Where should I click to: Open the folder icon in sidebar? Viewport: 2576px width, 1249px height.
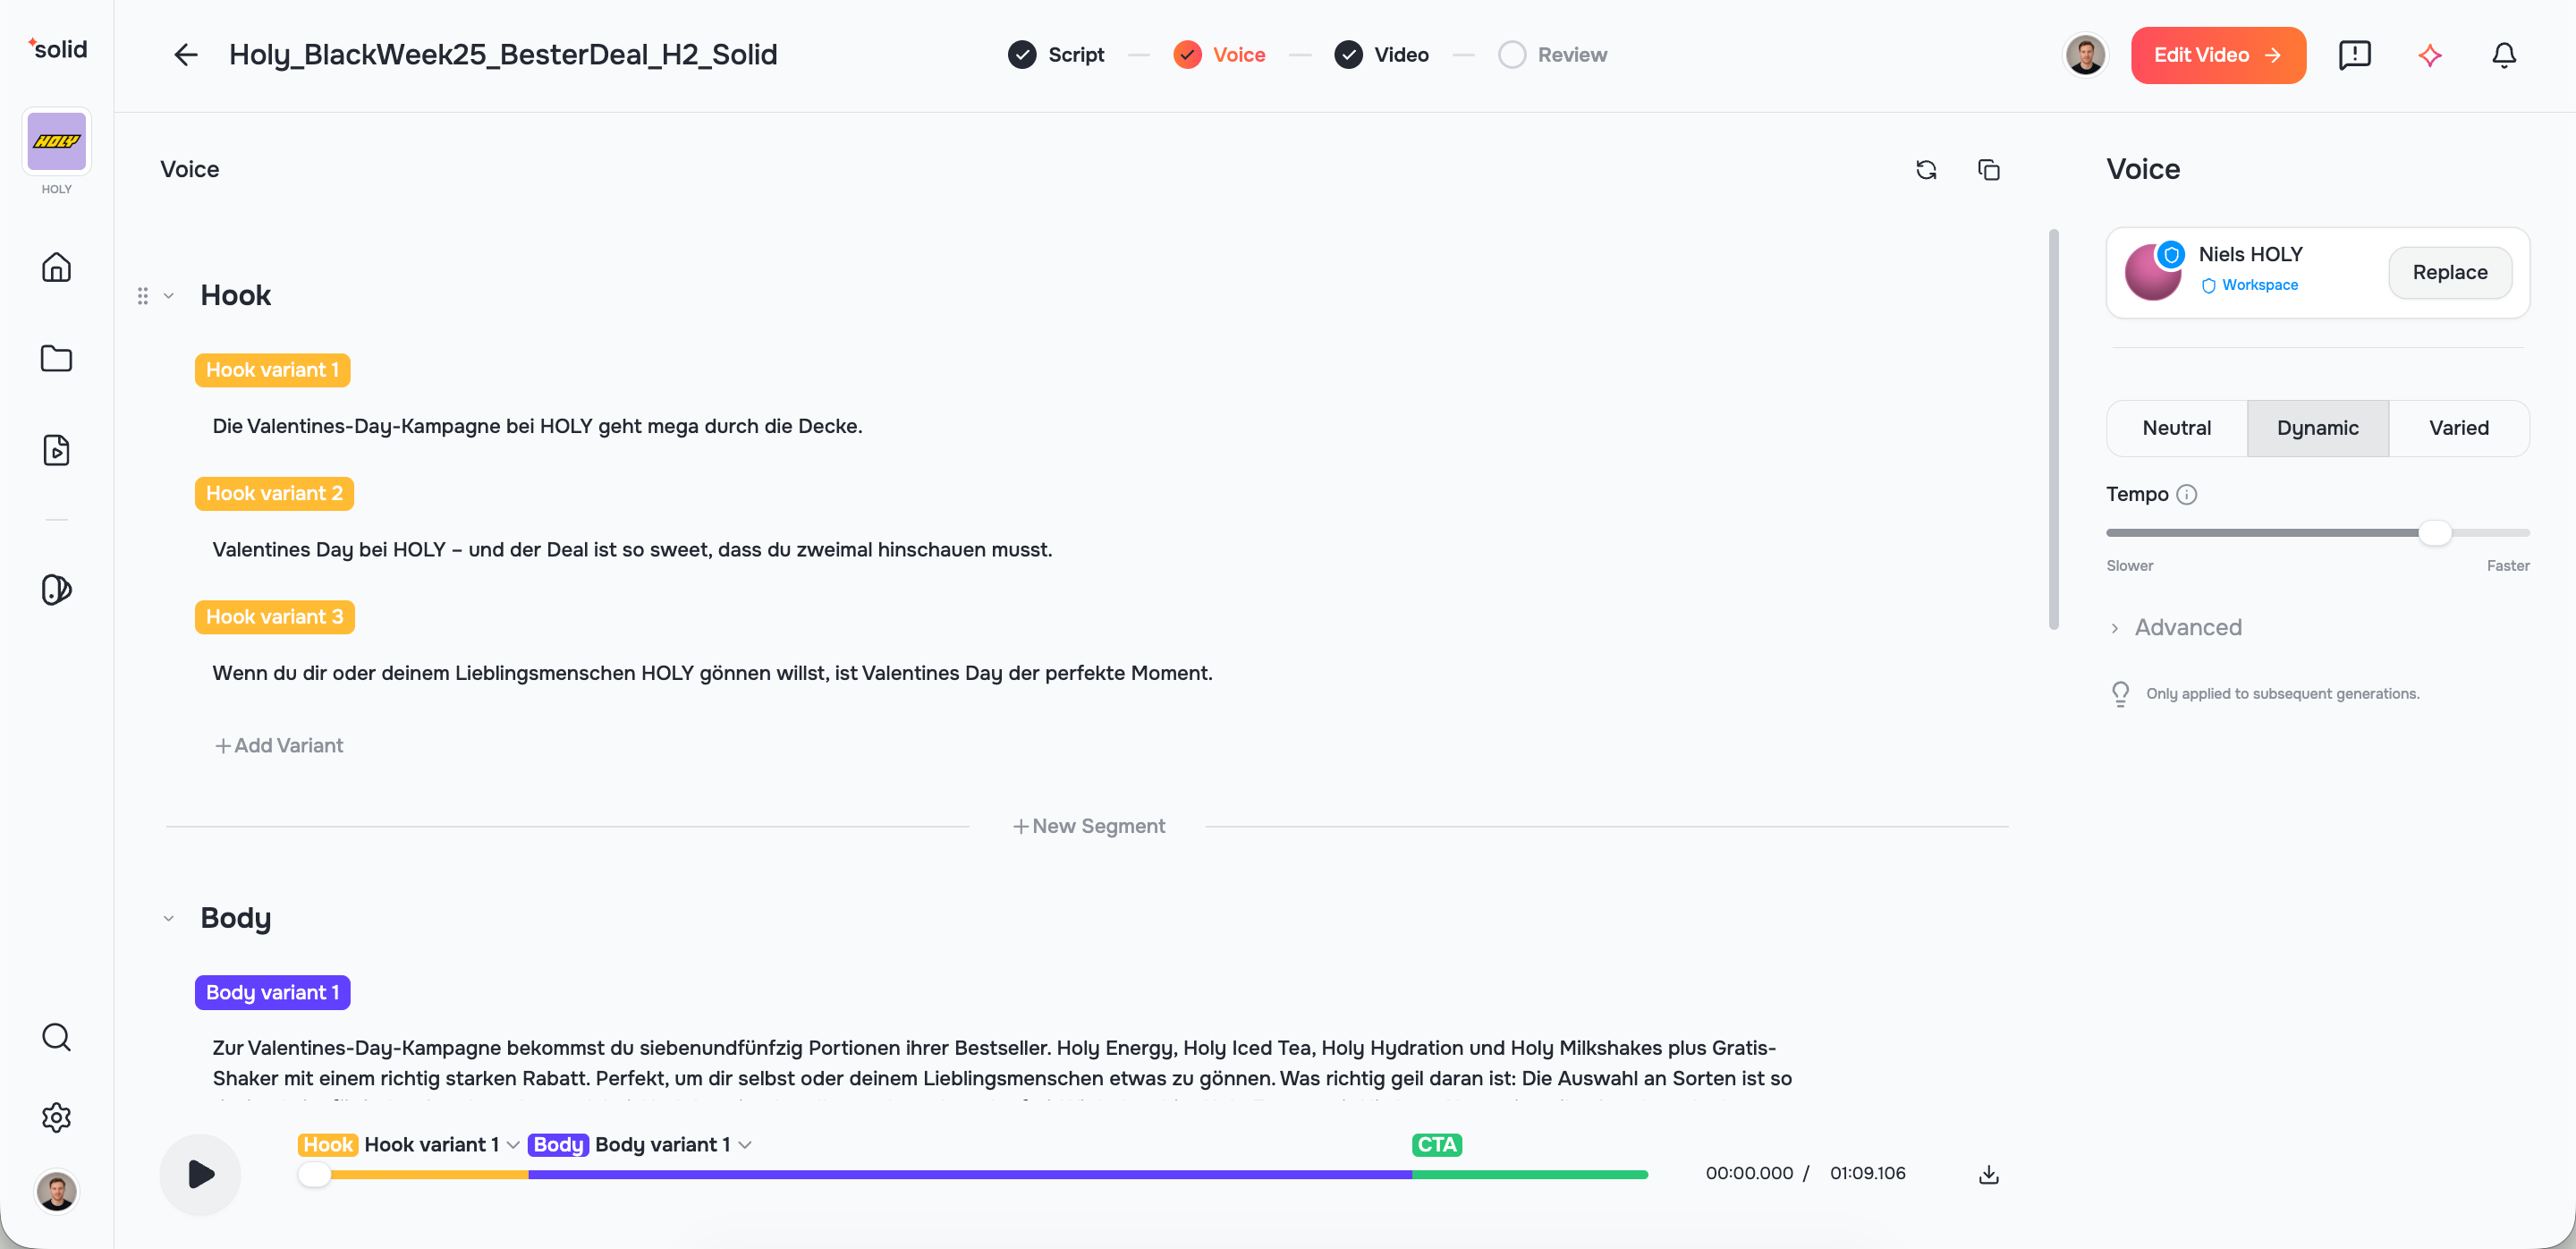(x=57, y=358)
